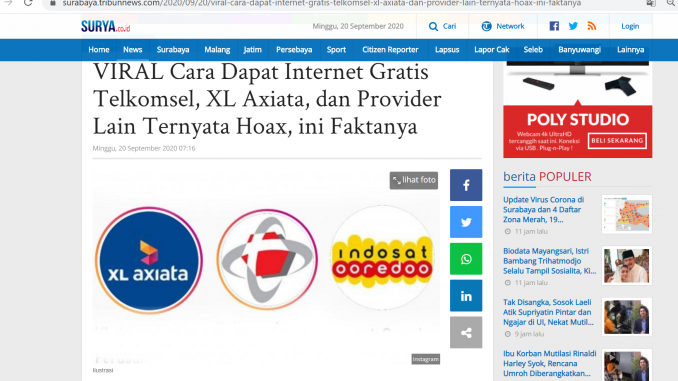
Task: Expand photo with lihat foto button
Action: [x=414, y=180]
